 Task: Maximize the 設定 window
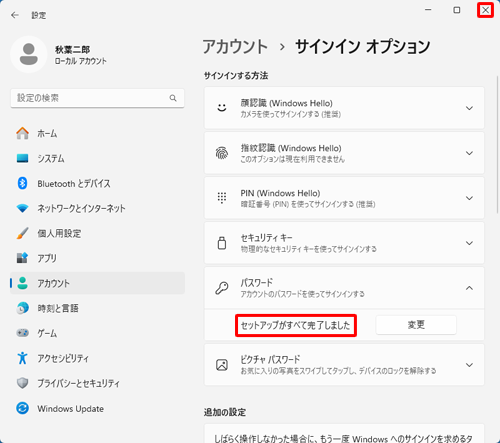pyautogui.click(x=457, y=10)
